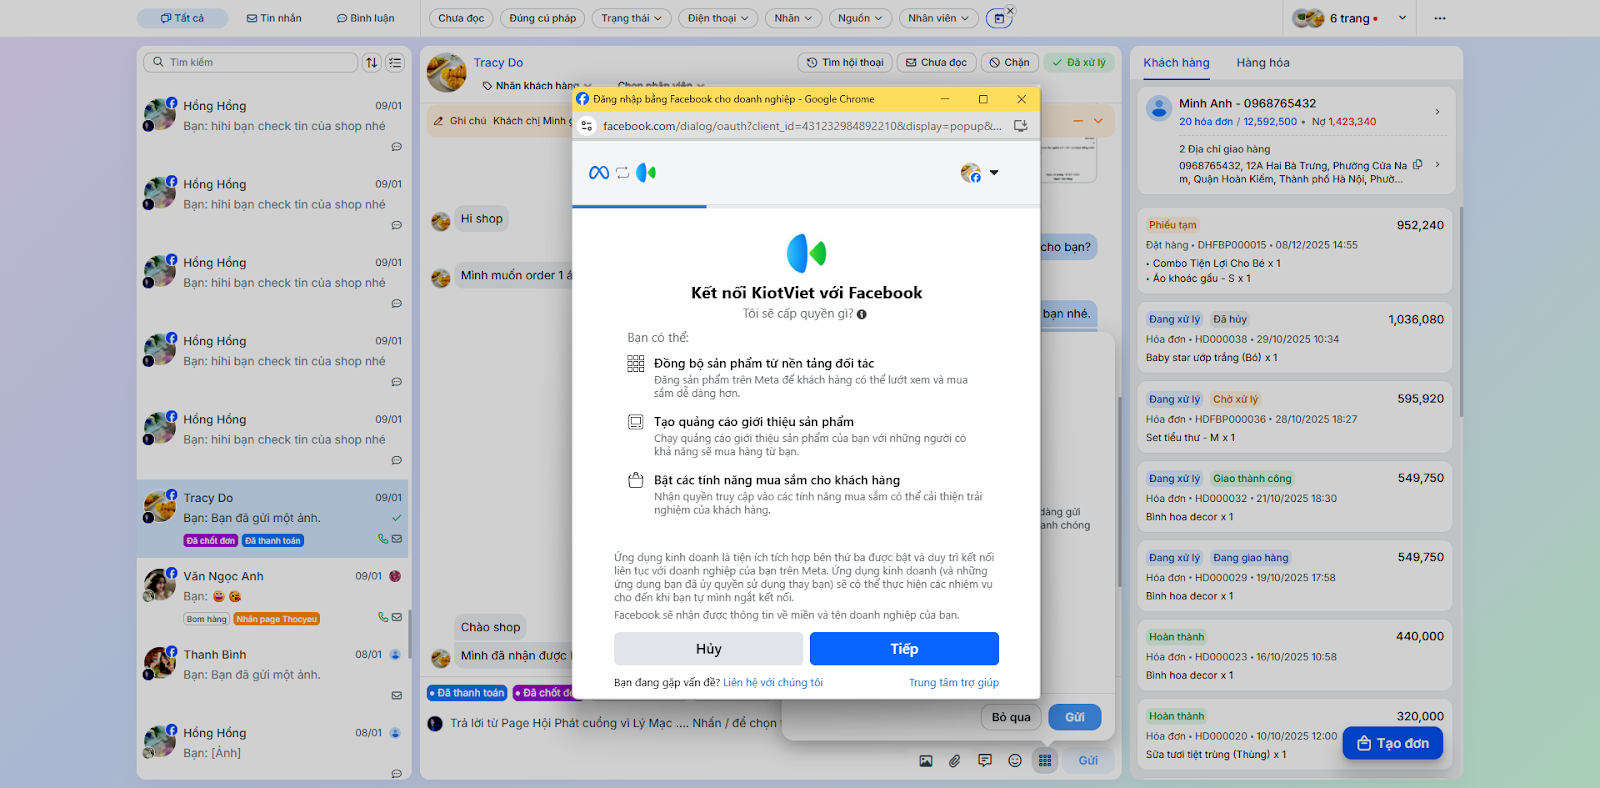Click the Tracy Do chat header avatar
The width and height of the screenshot is (1600, 788).
tap(447, 74)
